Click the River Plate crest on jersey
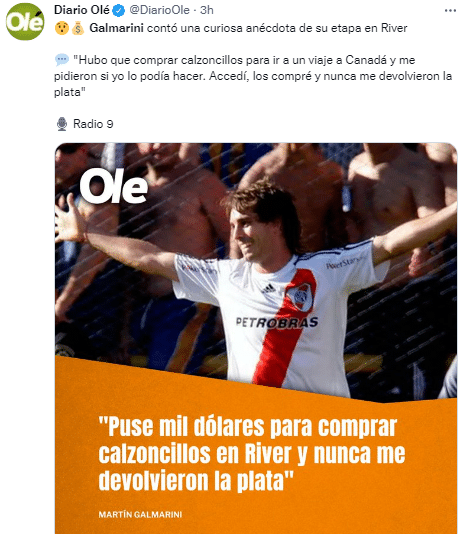Image resolution: width=466 pixels, height=534 pixels. (300, 297)
